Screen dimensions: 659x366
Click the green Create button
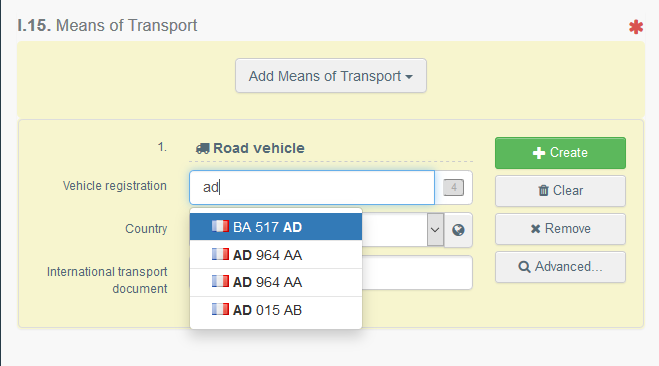tap(560, 153)
